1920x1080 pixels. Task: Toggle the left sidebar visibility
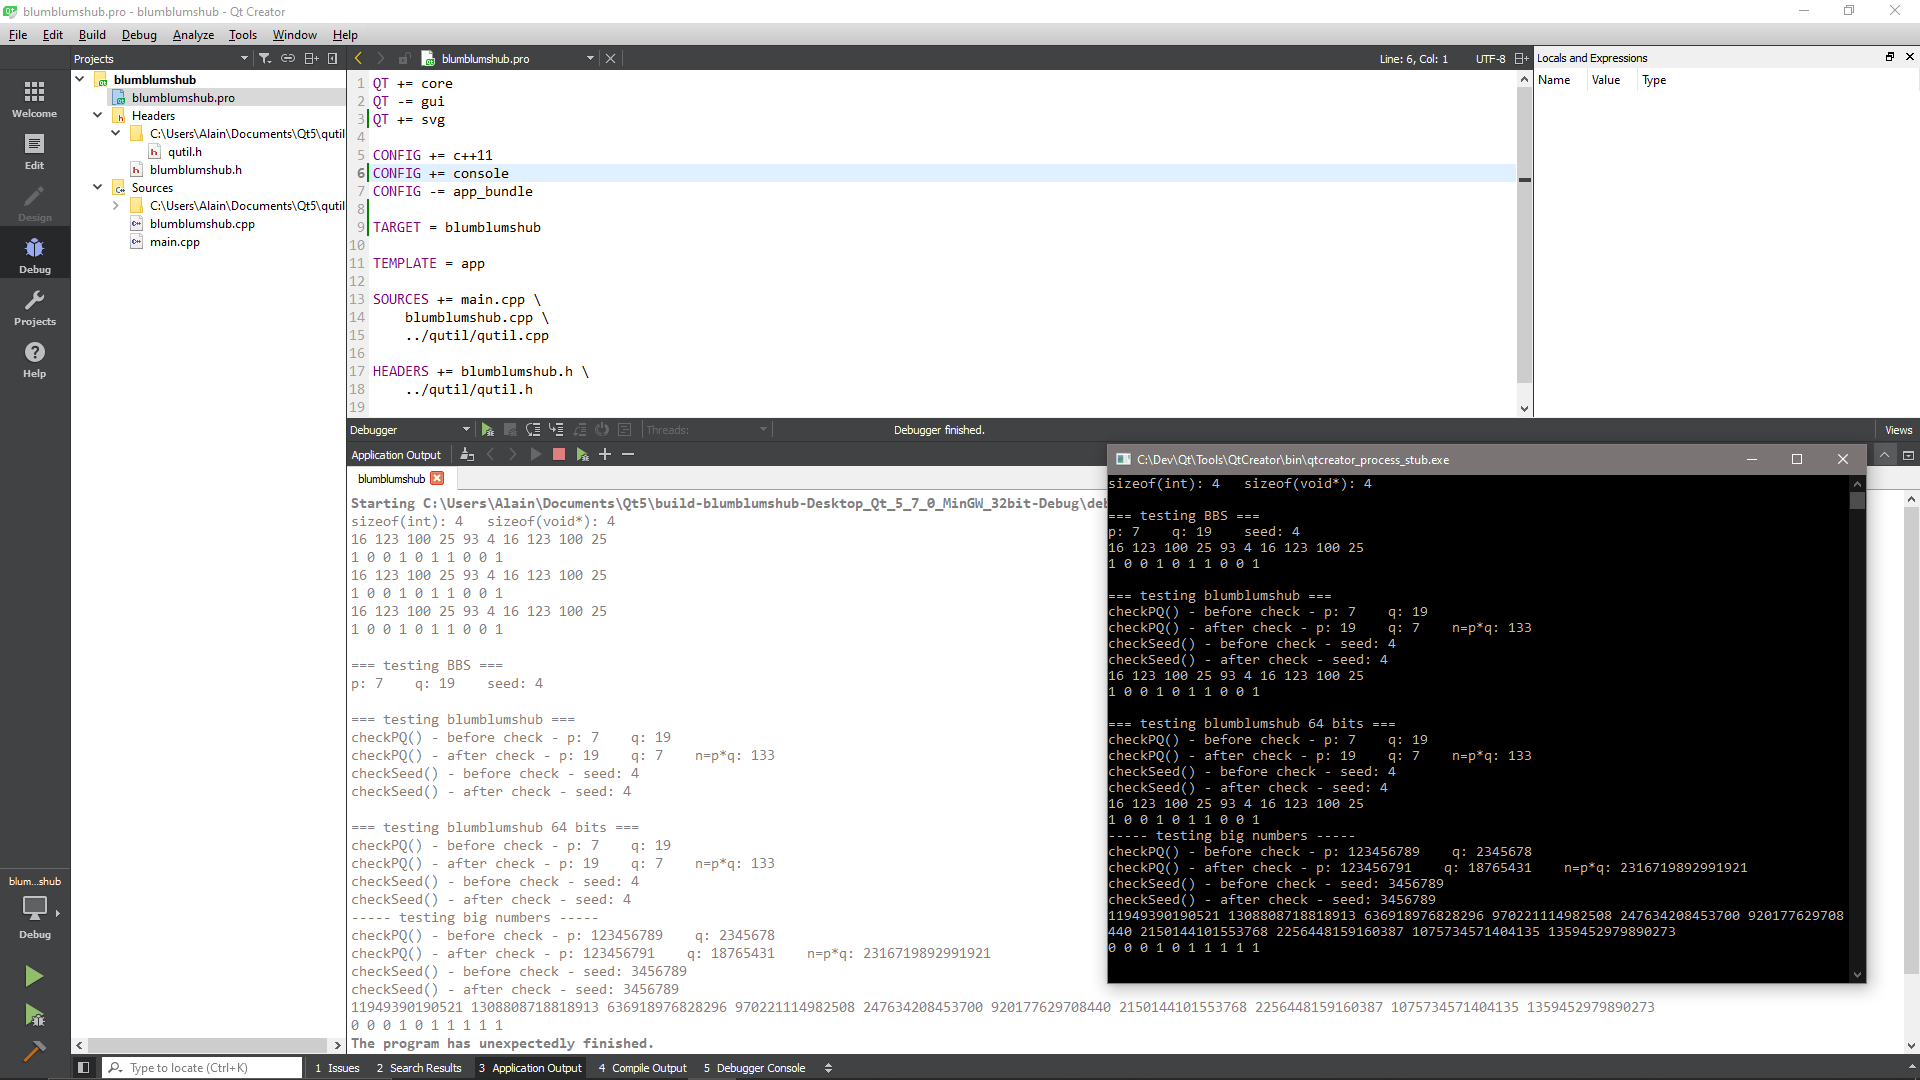click(84, 1067)
